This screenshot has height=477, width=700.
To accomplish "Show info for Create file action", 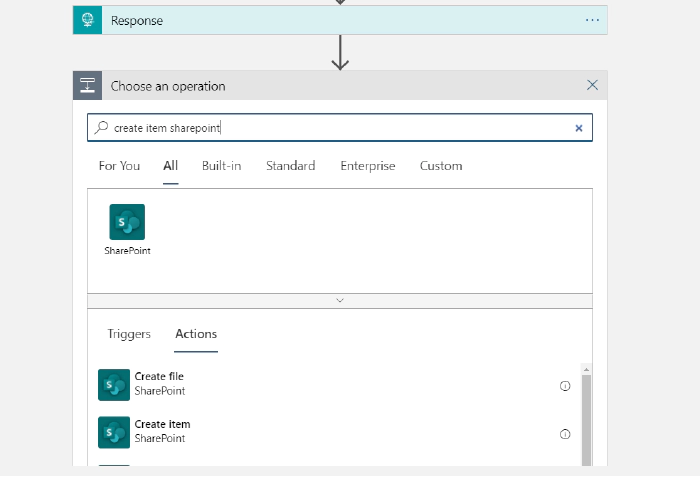I will click(565, 386).
